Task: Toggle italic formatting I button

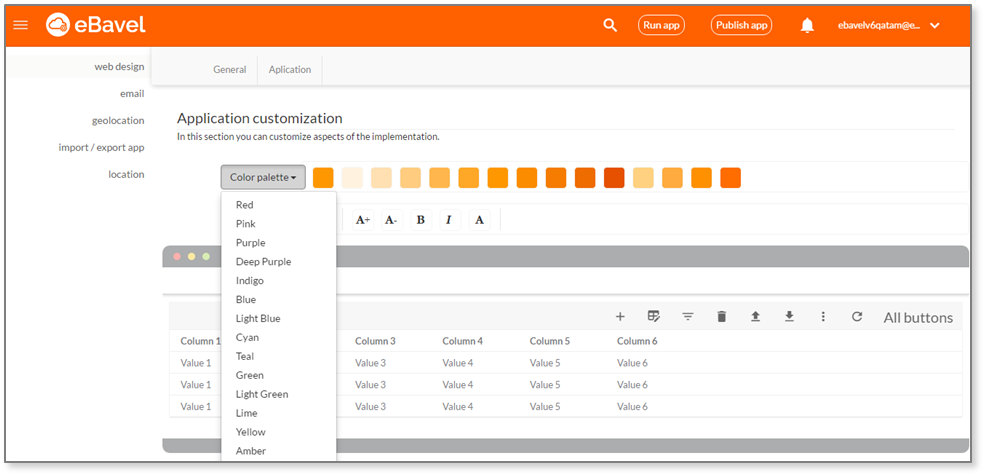Action: tap(450, 220)
